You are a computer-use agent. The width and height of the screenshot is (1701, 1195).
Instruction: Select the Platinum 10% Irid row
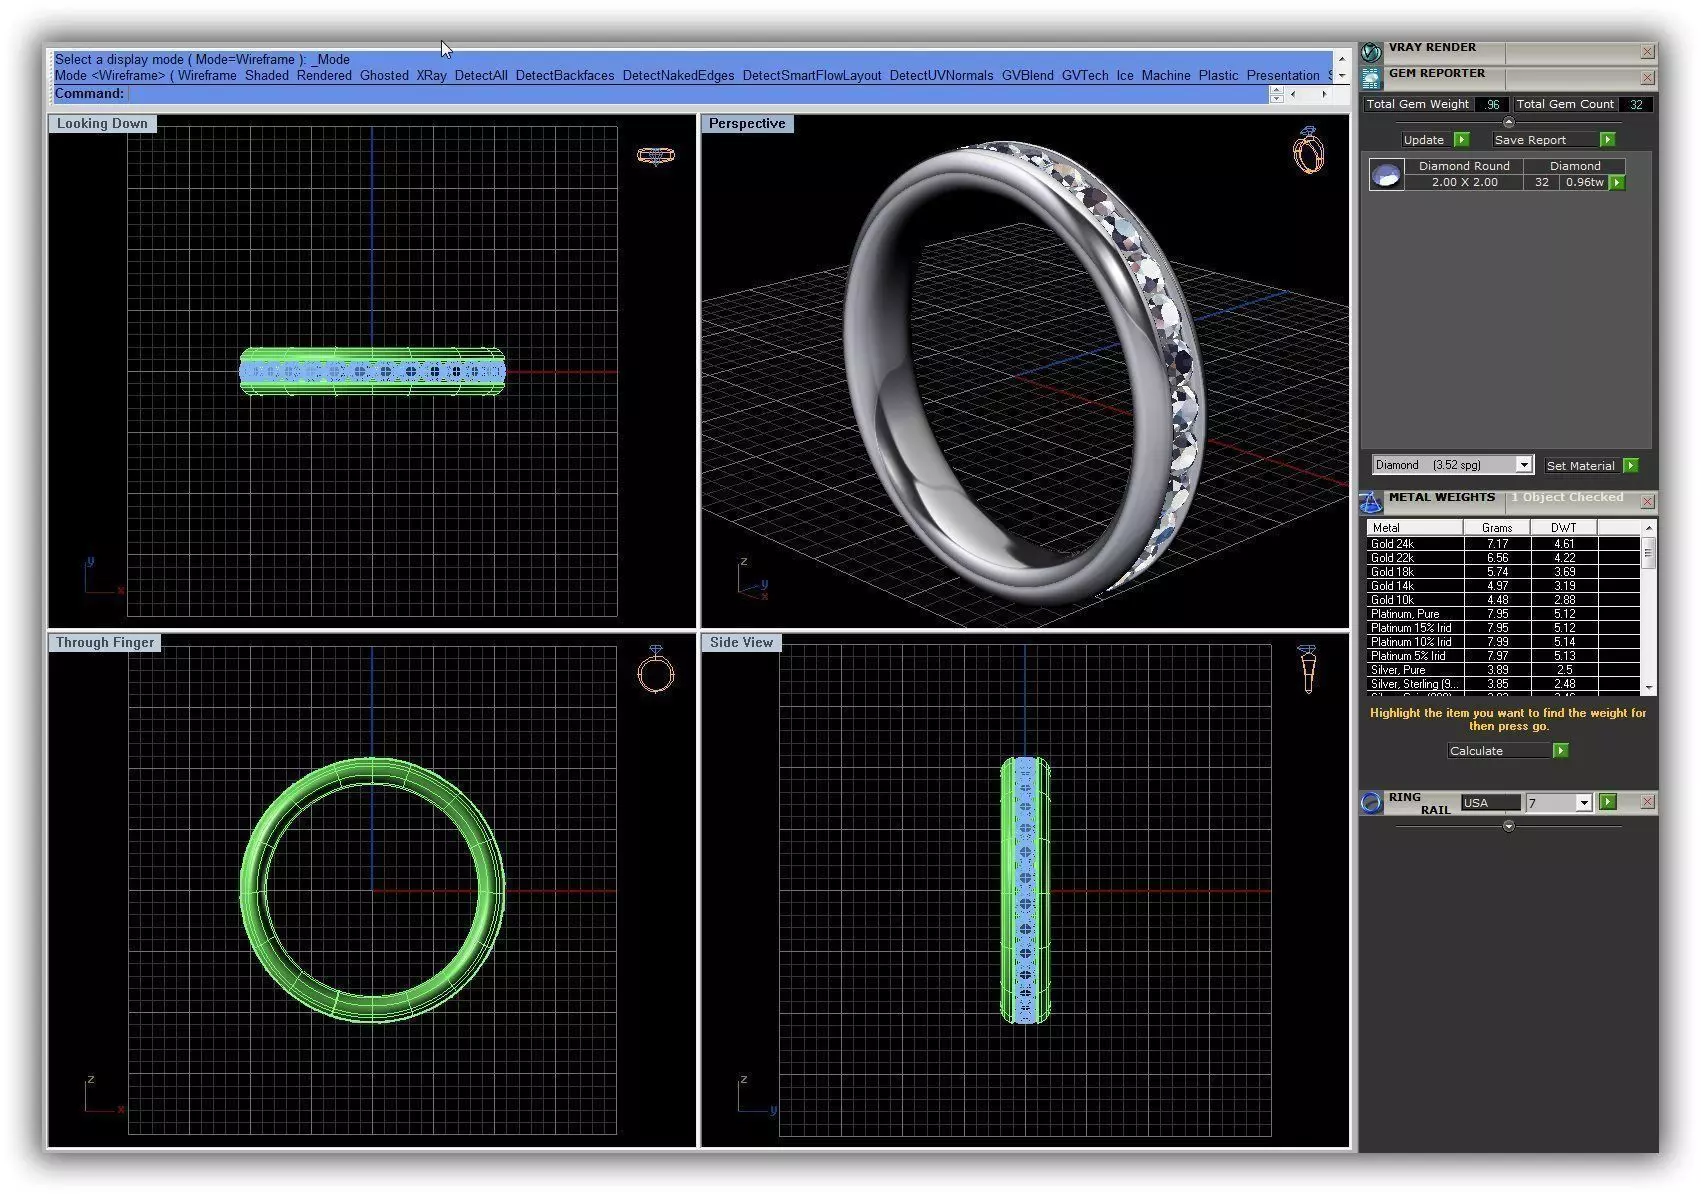click(x=1503, y=642)
